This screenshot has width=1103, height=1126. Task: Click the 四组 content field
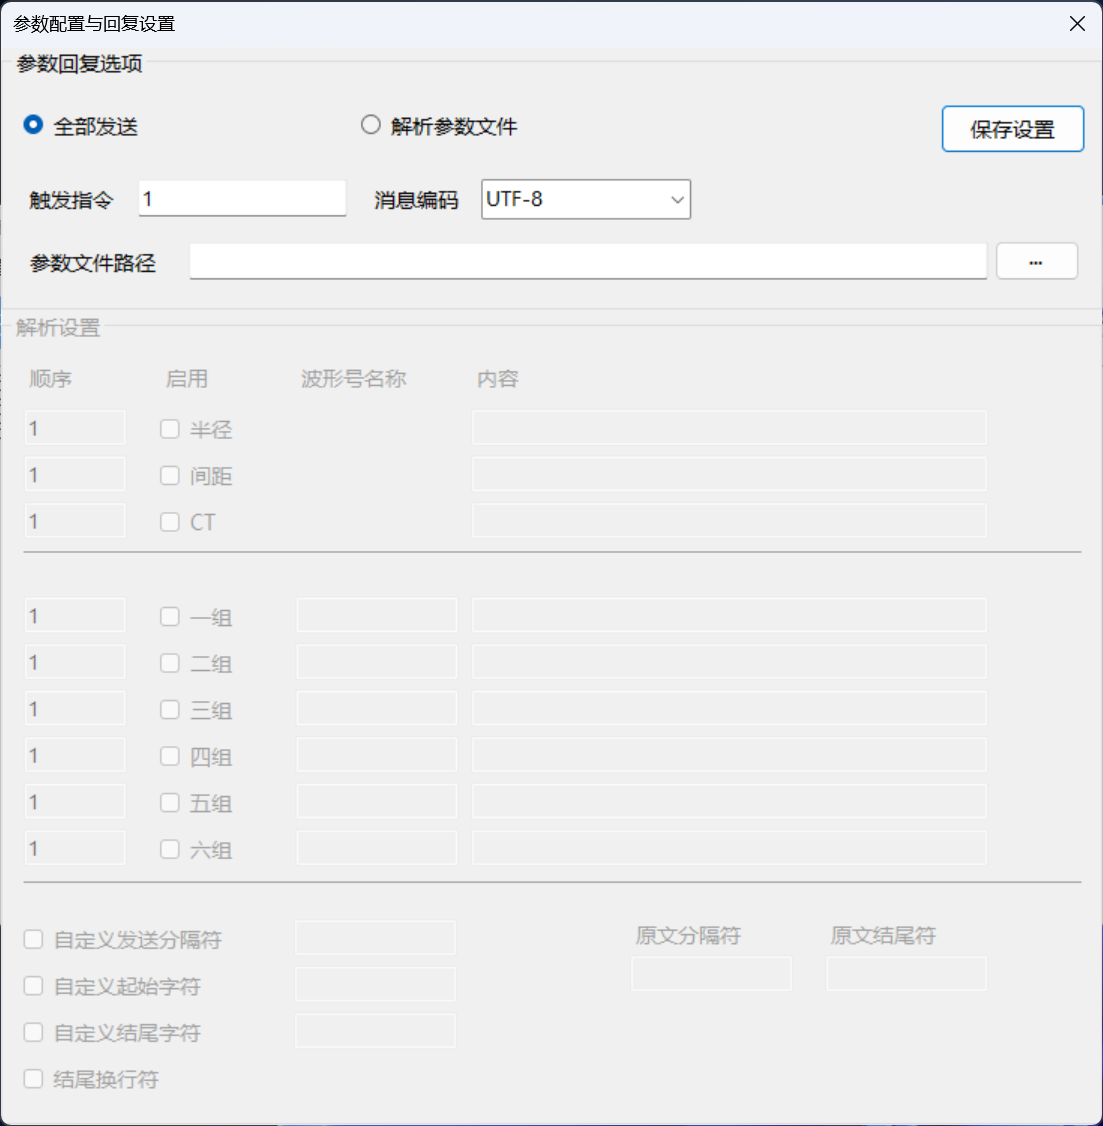point(730,755)
